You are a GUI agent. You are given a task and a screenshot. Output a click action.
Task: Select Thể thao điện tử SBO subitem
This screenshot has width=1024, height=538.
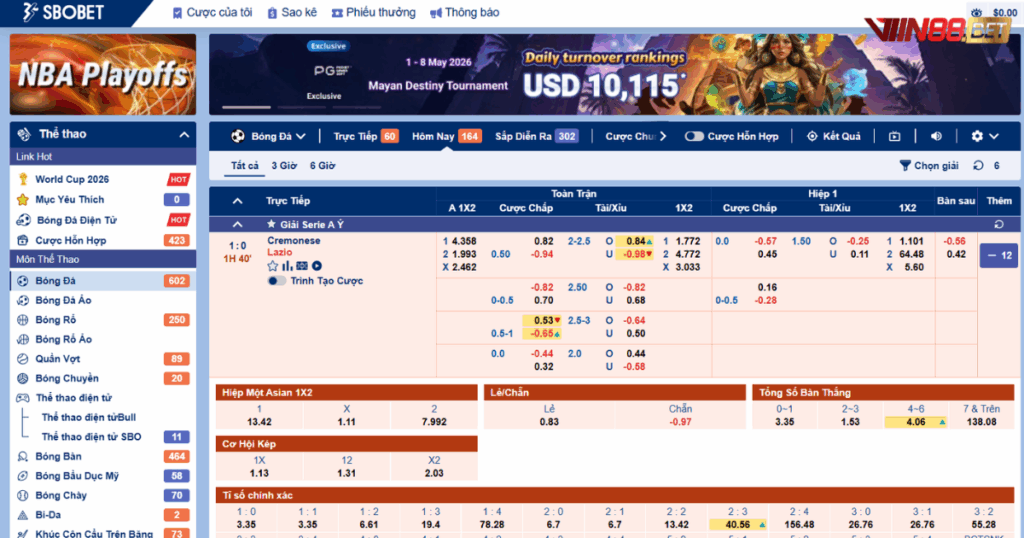pos(91,437)
